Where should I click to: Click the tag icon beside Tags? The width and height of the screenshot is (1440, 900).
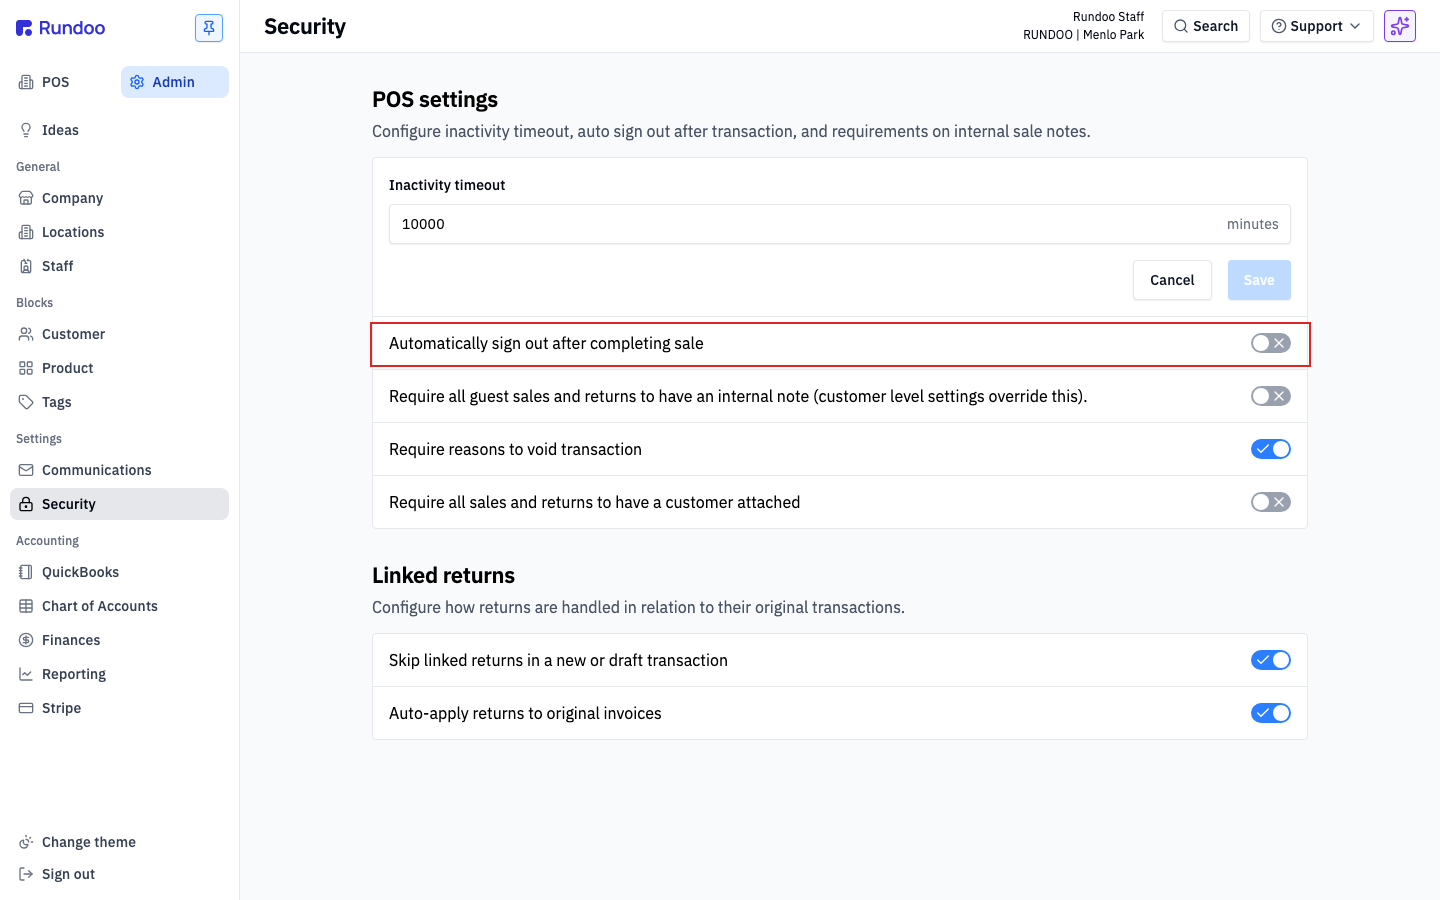point(26,402)
